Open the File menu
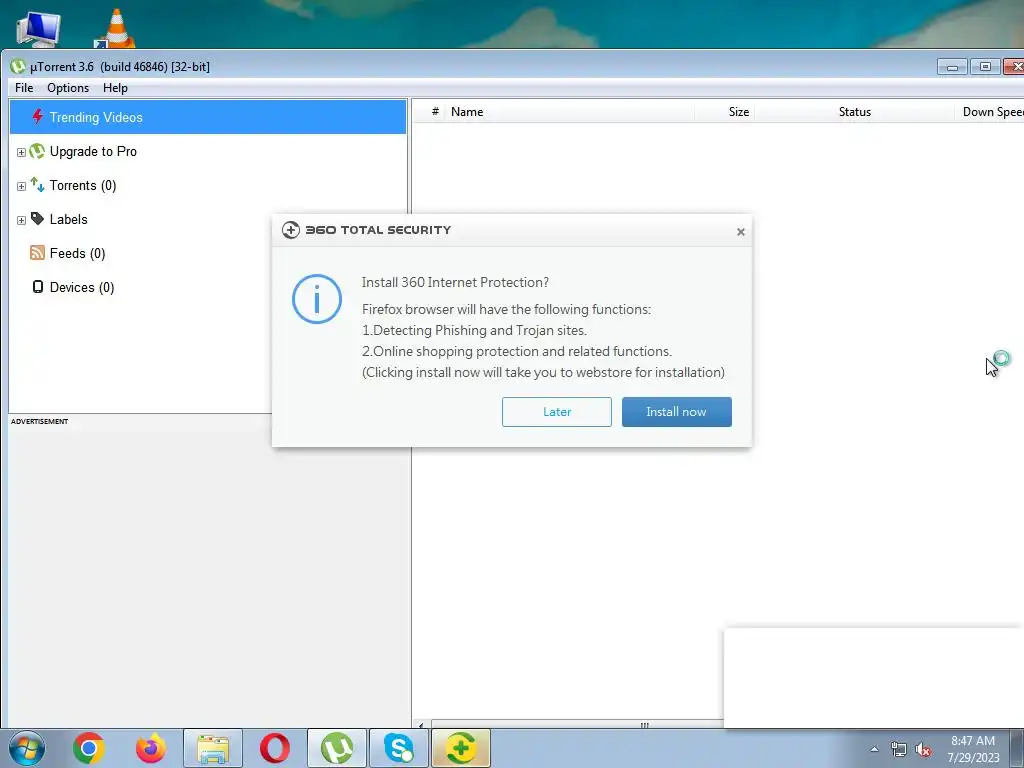1024x768 pixels. [x=24, y=88]
